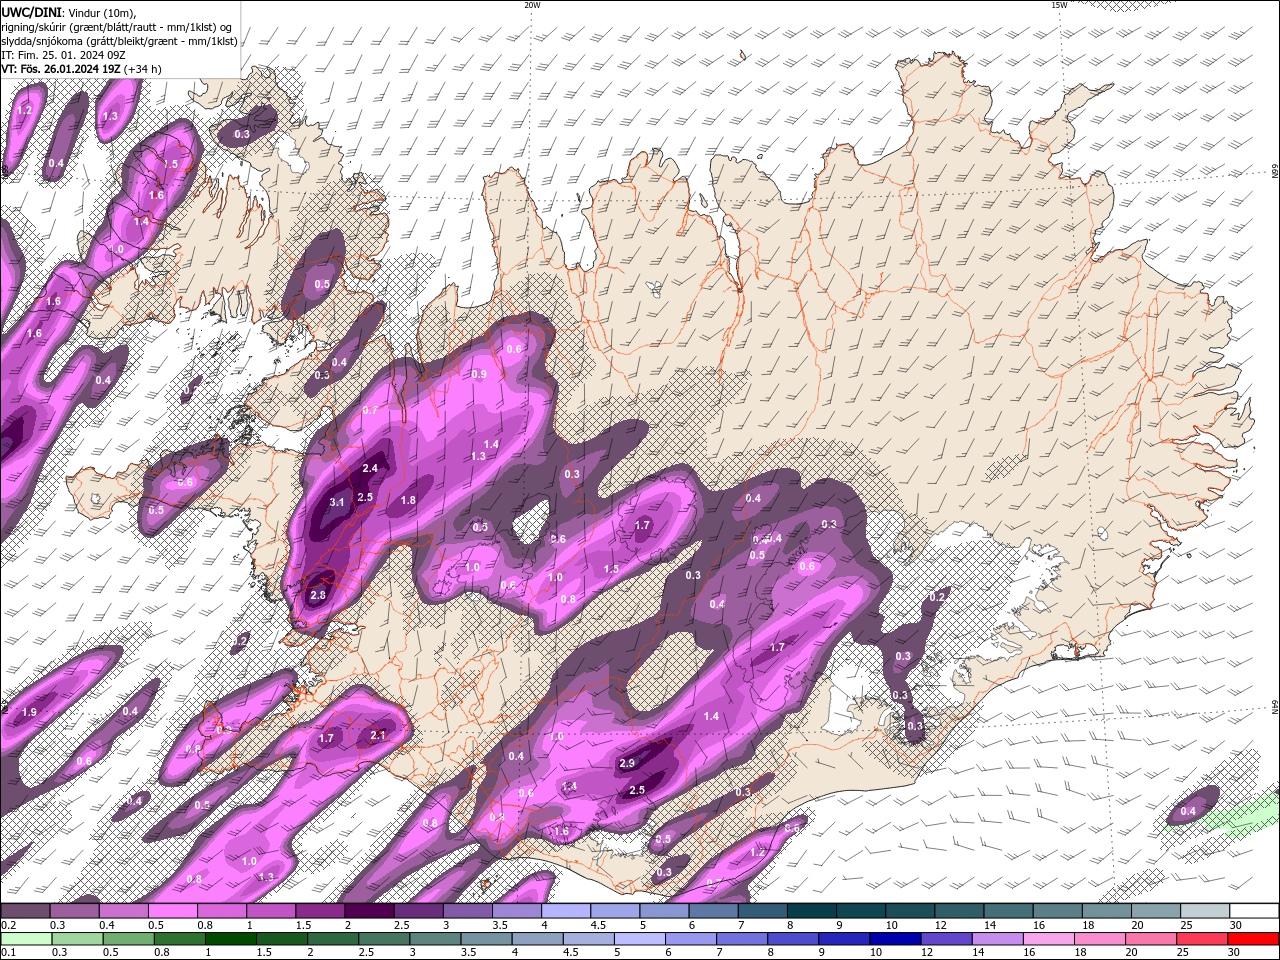Click the 3.1 precipitation value on the map
The height and width of the screenshot is (960, 1280).
337,502
